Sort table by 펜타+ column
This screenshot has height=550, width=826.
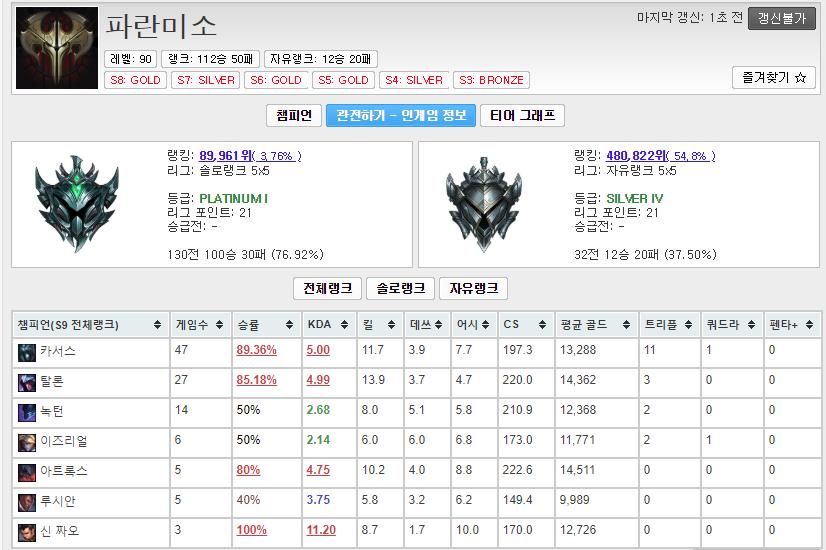click(x=792, y=325)
